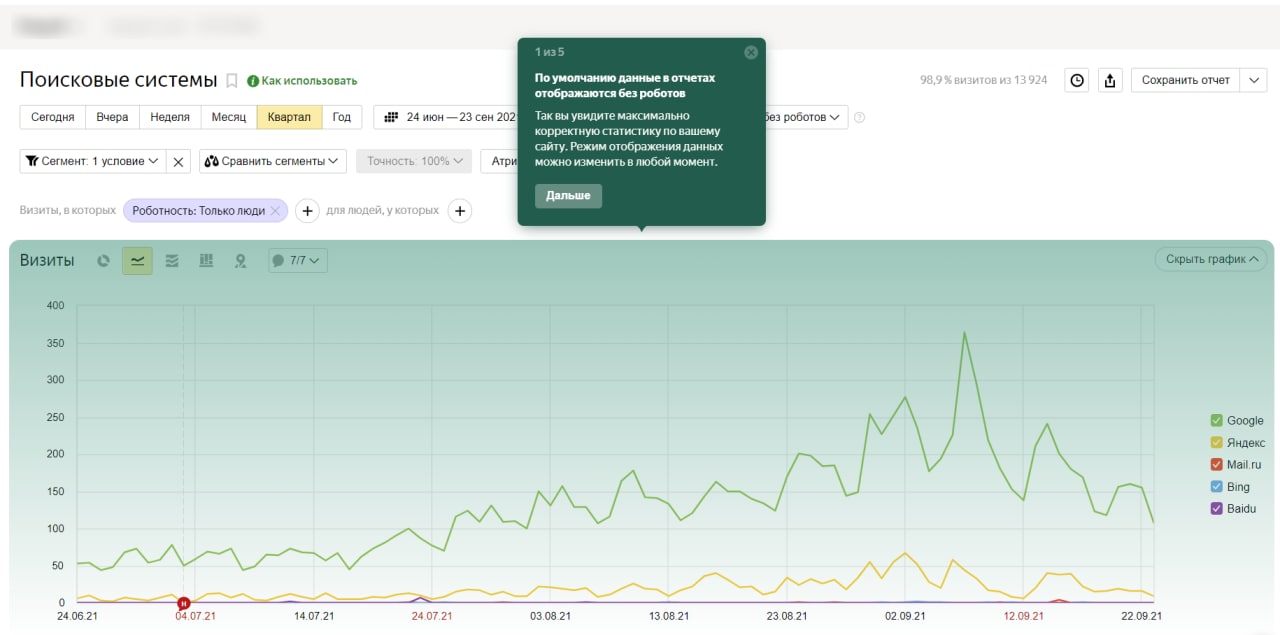1280x635 pixels.
Task: Open the 7/7 chart annotations dropdown
Action: point(298,261)
